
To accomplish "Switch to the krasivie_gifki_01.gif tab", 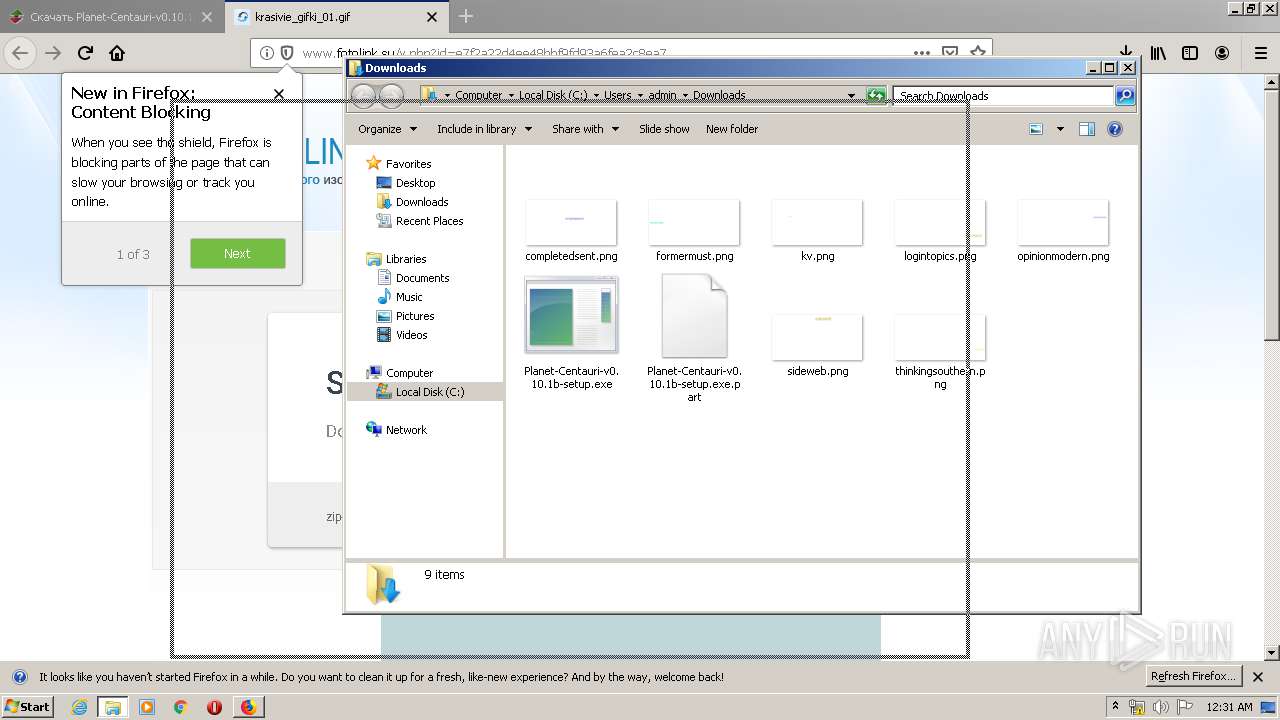I will (336, 17).
